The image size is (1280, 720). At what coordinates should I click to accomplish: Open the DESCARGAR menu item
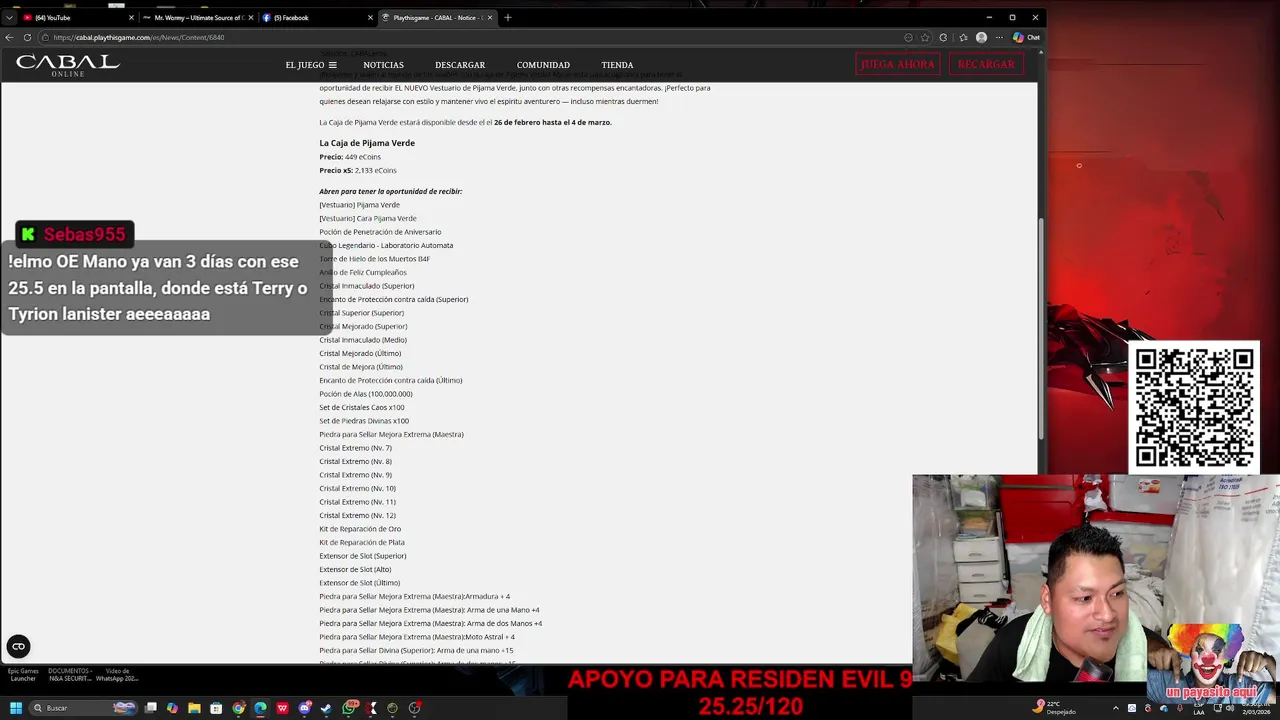(460, 65)
